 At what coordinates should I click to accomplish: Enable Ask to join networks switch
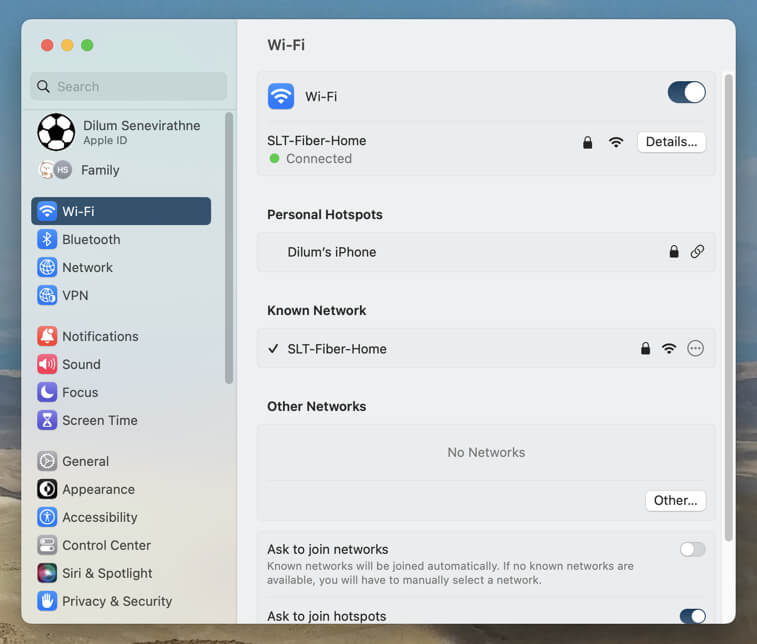point(693,549)
